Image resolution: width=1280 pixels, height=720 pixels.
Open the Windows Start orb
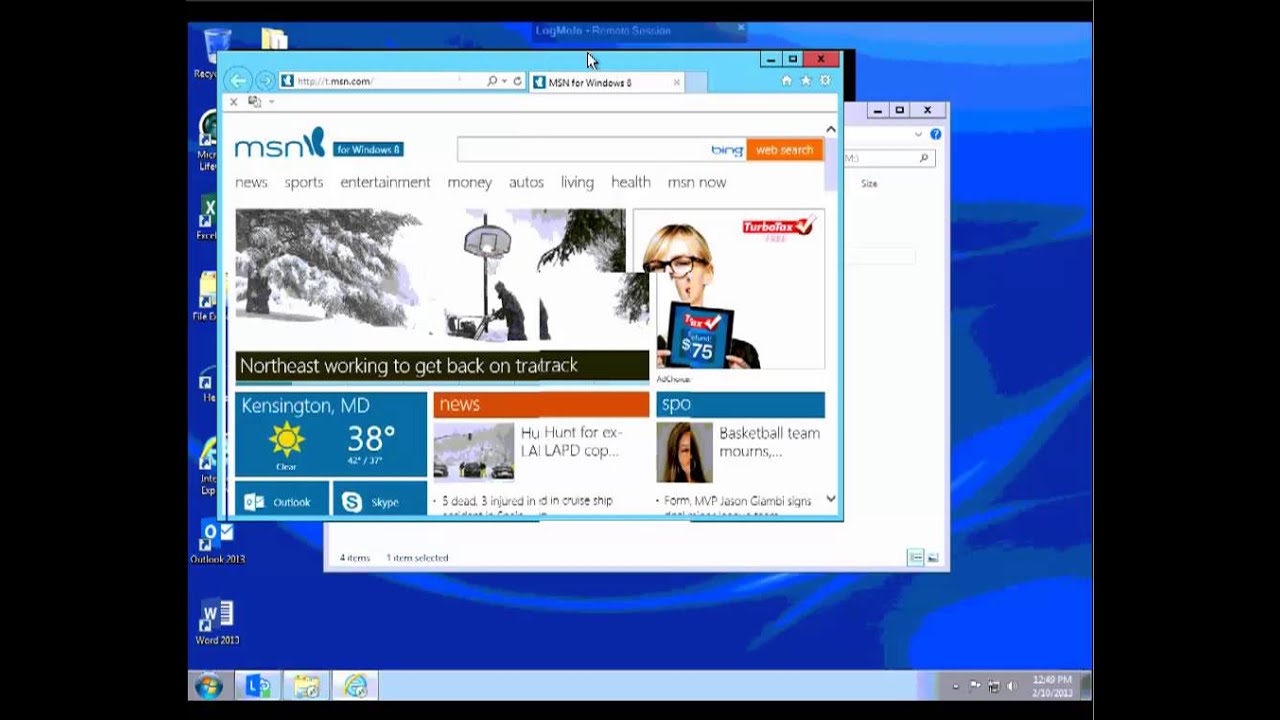point(209,686)
